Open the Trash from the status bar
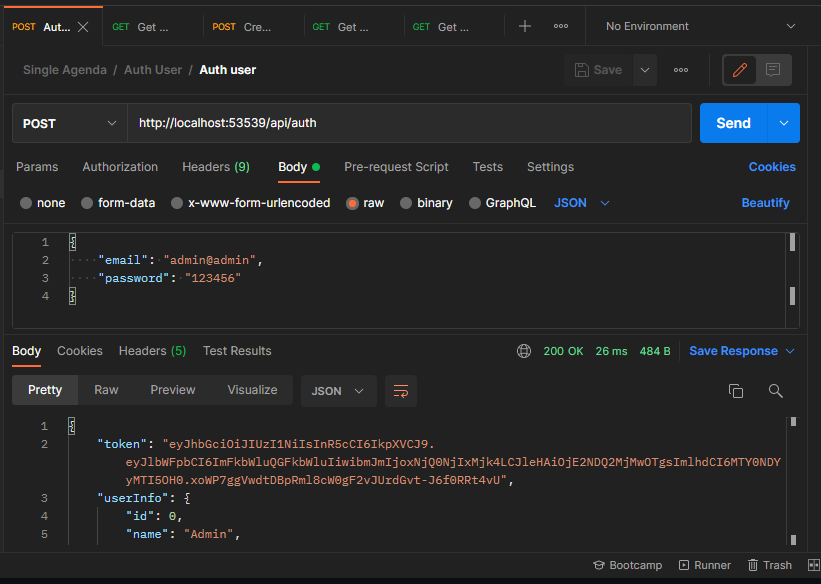Image resolution: width=821 pixels, height=584 pixels. coord(769,564)
